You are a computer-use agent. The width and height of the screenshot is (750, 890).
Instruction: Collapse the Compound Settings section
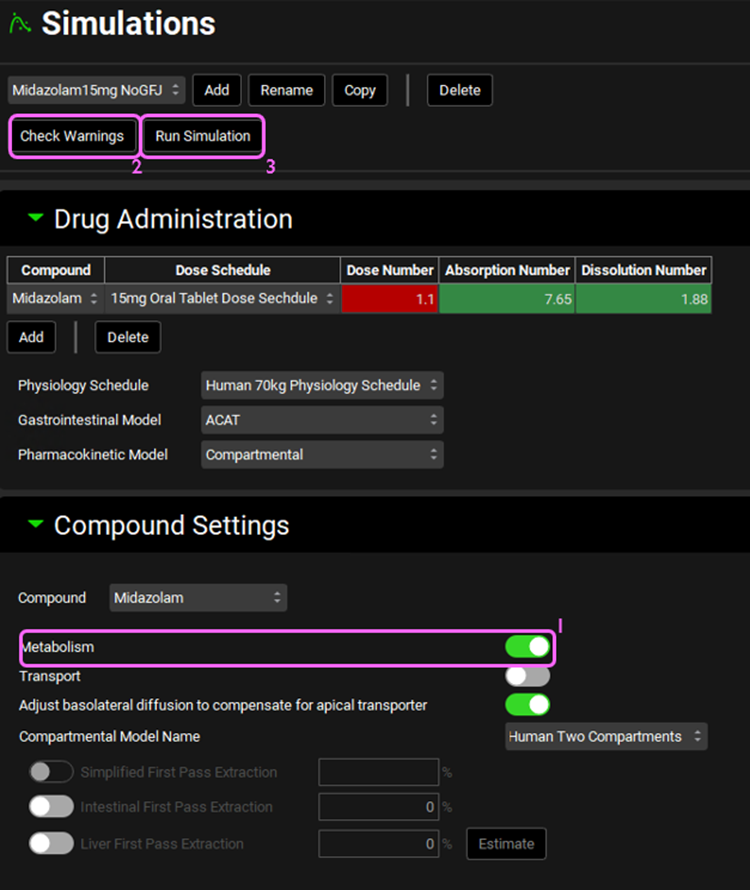click(x=36, y=525)
